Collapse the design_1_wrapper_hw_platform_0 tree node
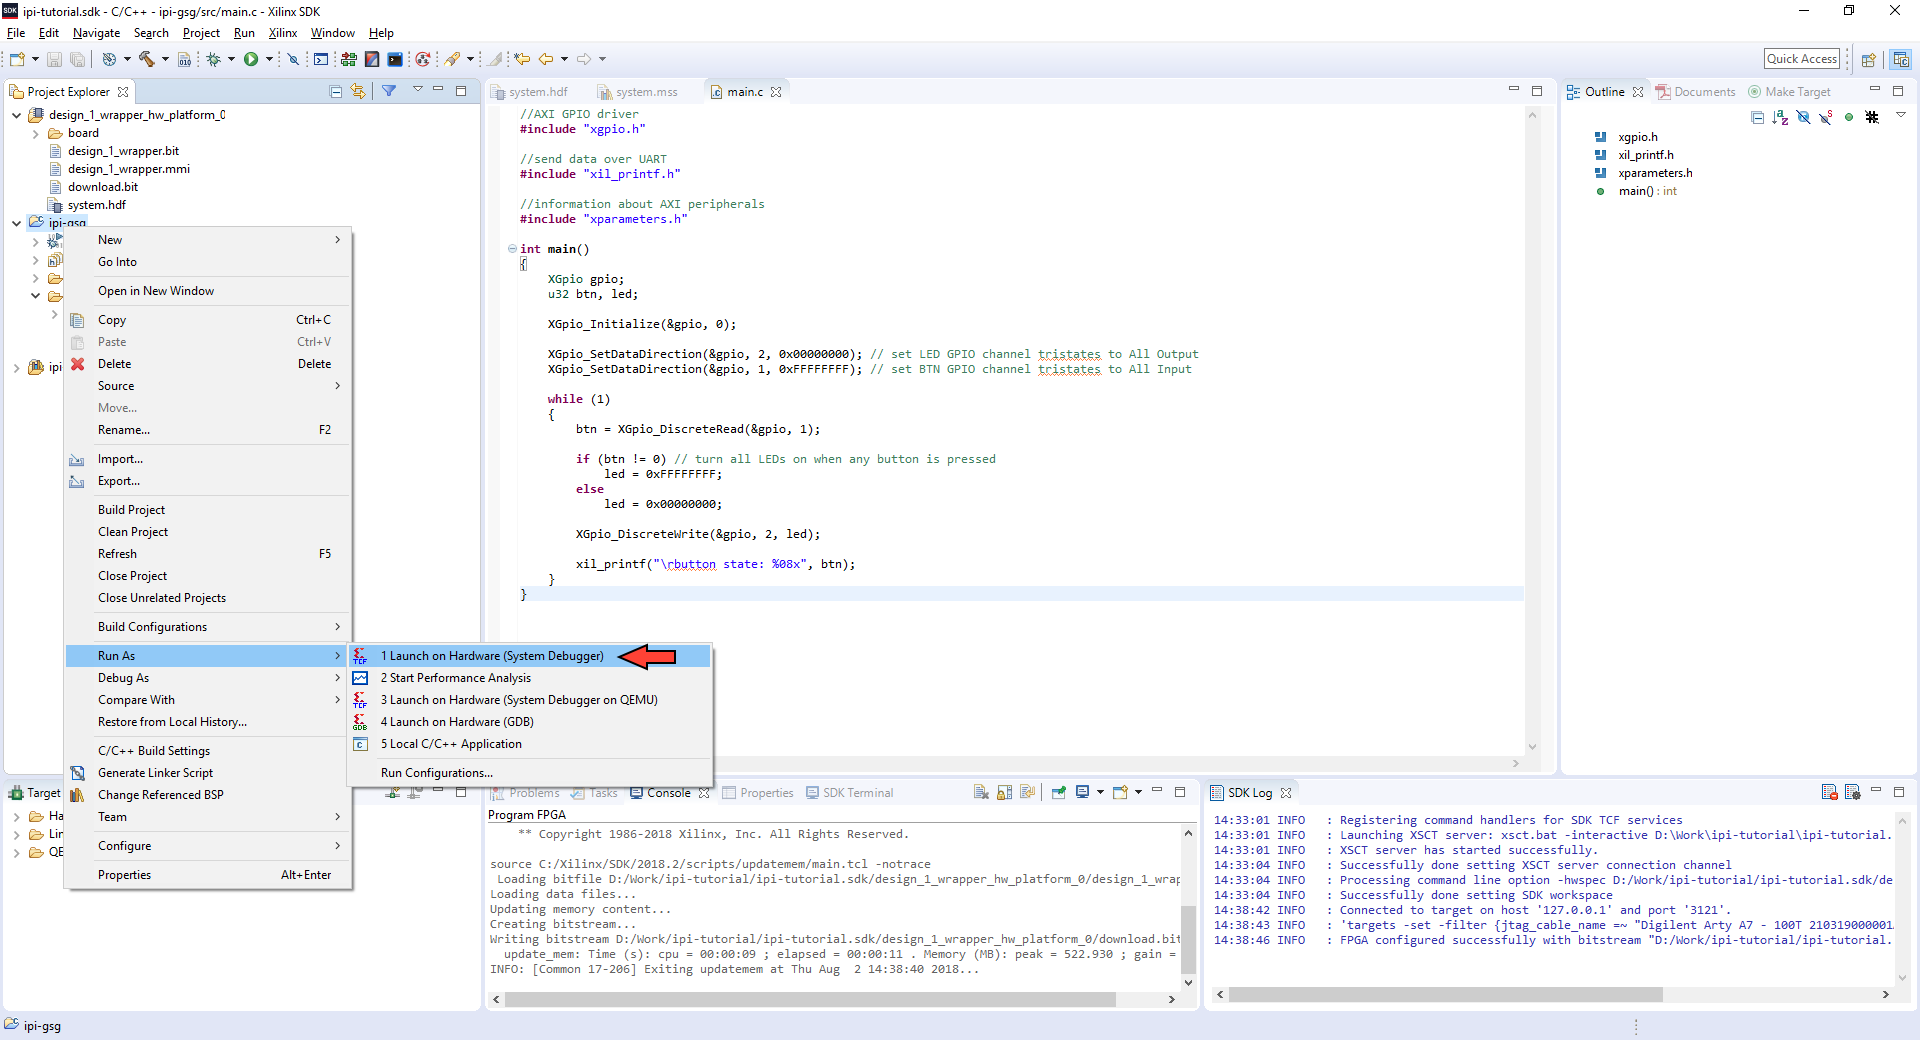Screen dimensions: 1920x1040 (16, 115)
